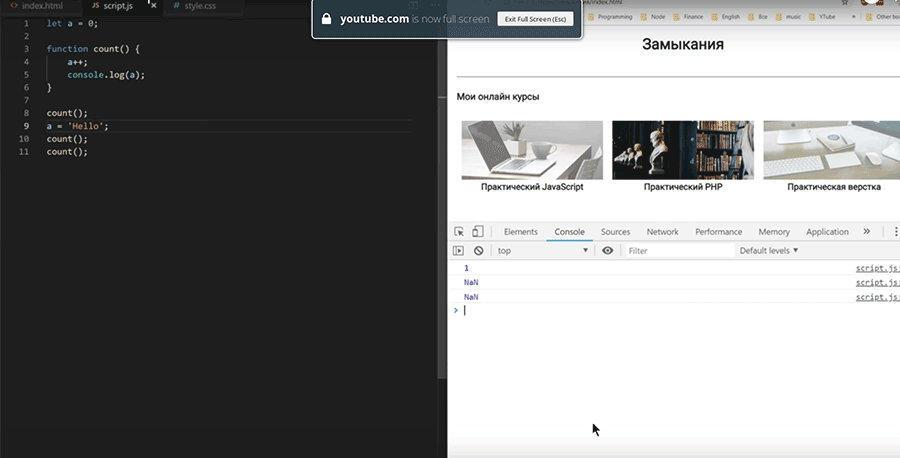
Task: Open script.js link beside output 1
Action: [x=878, y=268]
